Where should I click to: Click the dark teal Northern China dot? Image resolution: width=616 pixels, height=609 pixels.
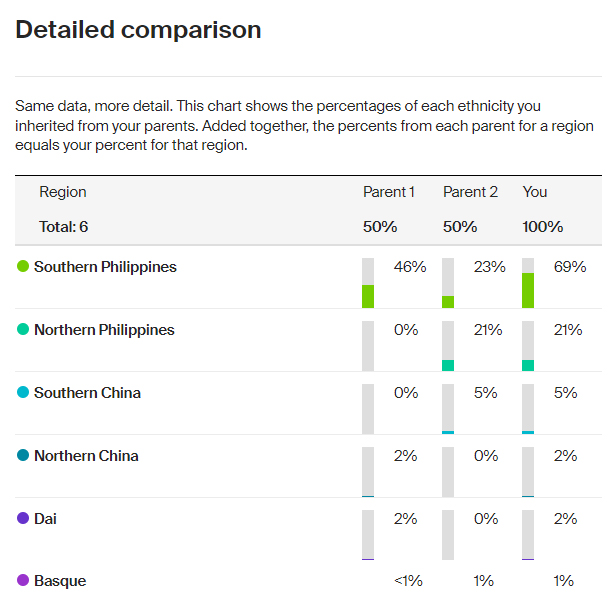[x=23, y=455]
